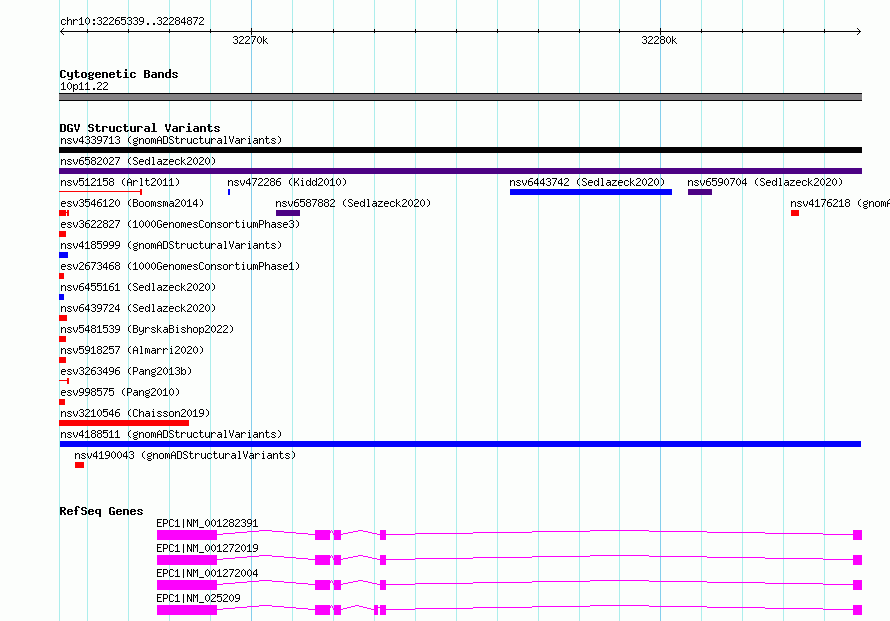Open label nsv6439724 (Sedlazeck2020)
890x621 pixels.
point(138,308)
